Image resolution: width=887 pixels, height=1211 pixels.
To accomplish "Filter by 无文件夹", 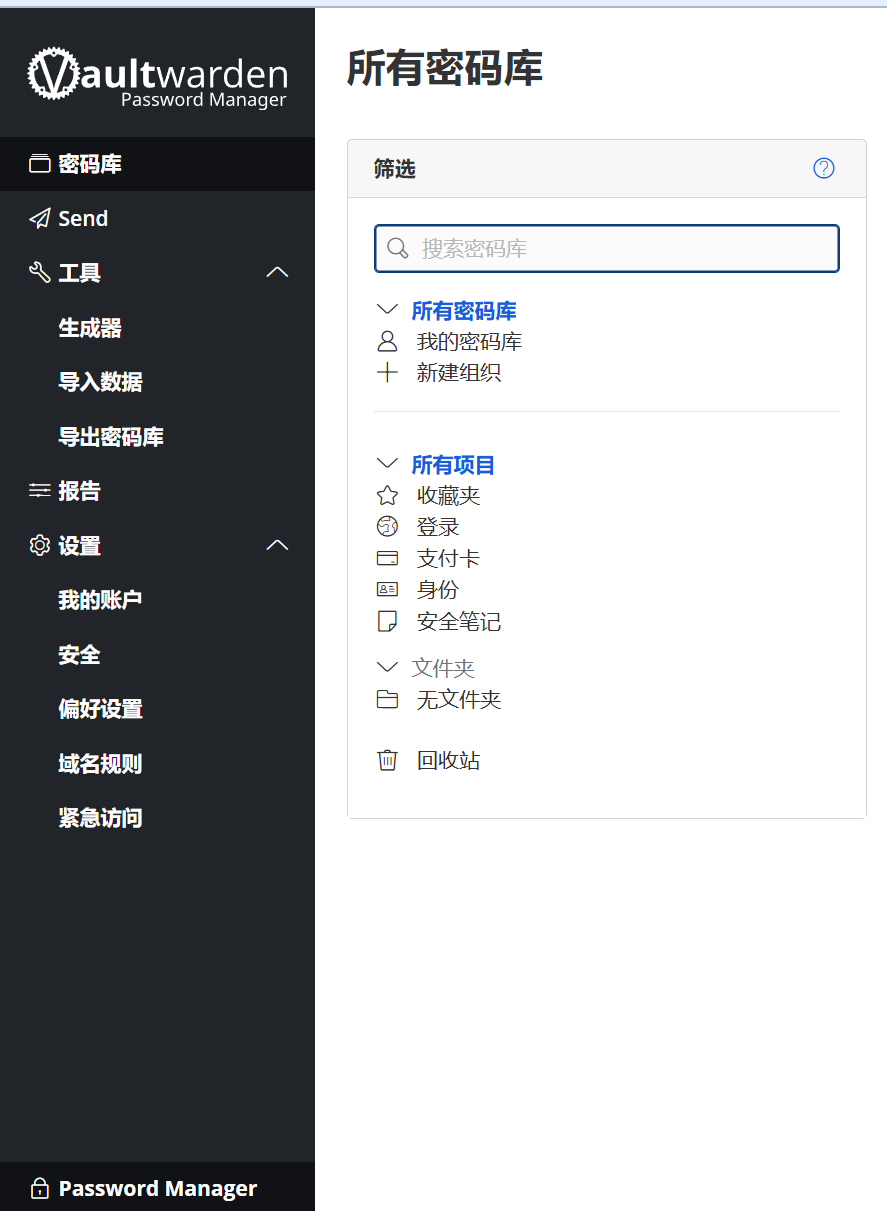I will (459, 699).
